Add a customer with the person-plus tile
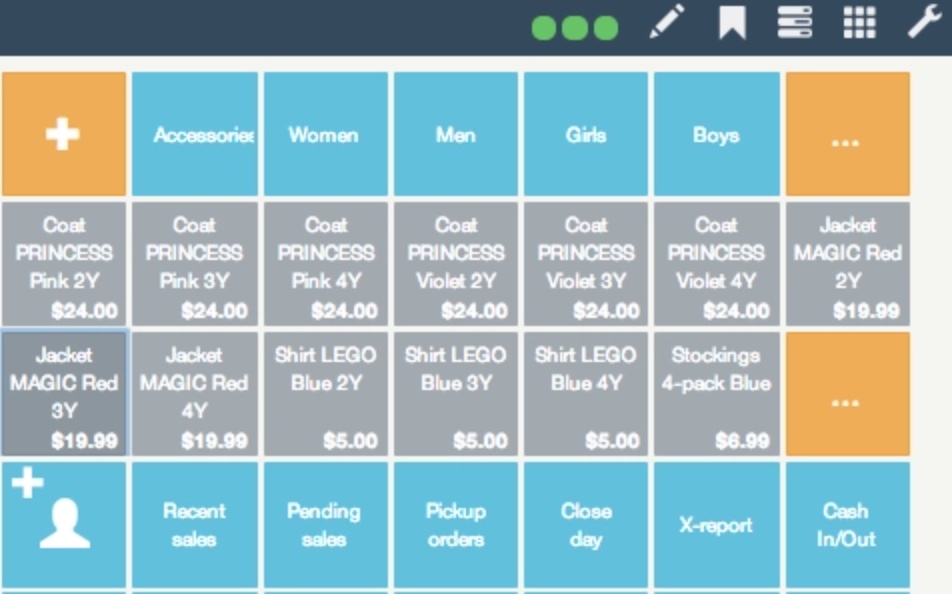The height and width of the screenshot is (594, 952). coord(64,524)
